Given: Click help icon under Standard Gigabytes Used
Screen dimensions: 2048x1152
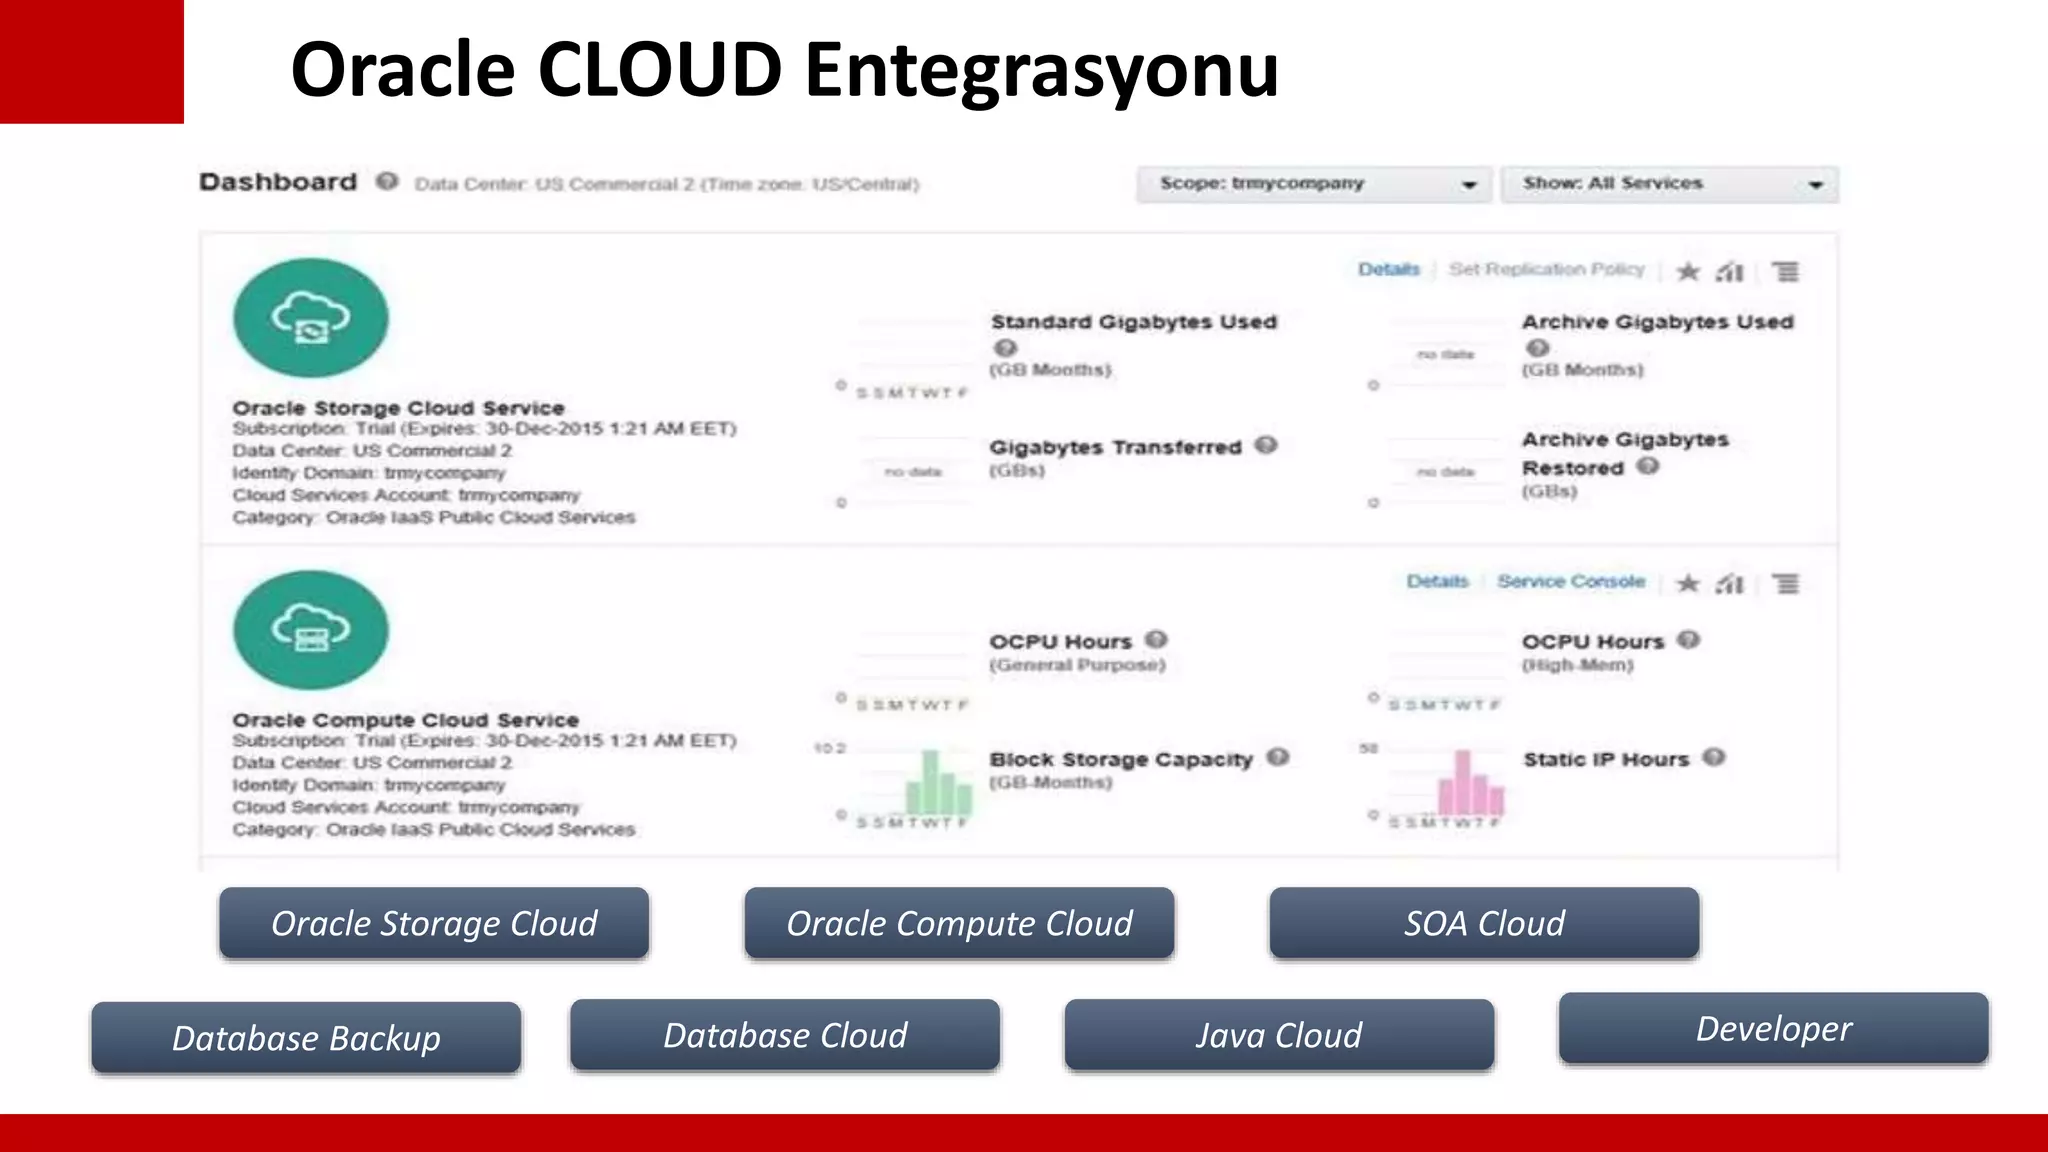Looking at the screenshot, I should point(1005,347).
